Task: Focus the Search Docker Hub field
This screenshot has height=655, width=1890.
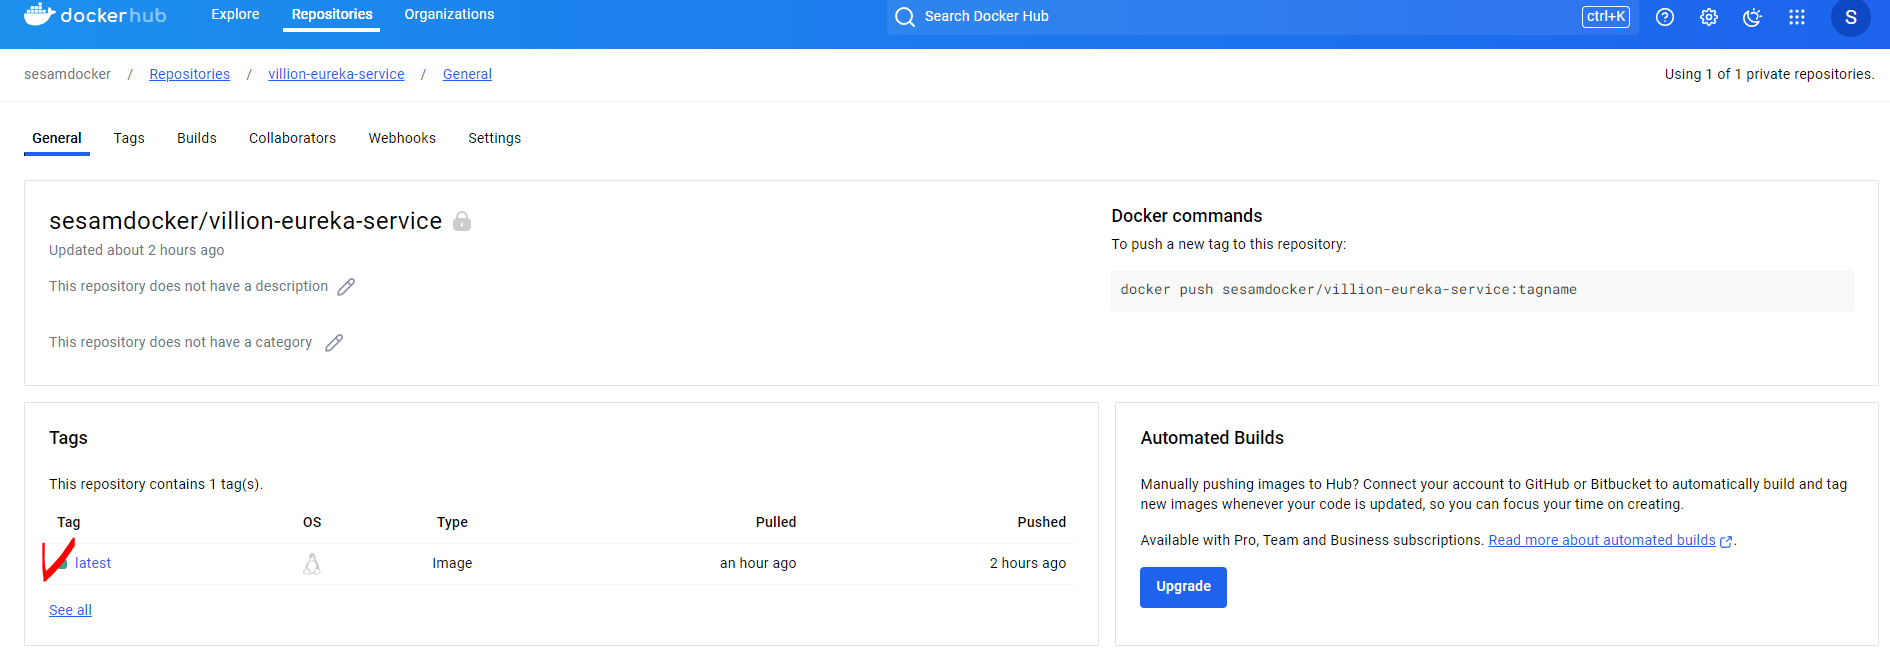Action: click(x=1260, y=17)
